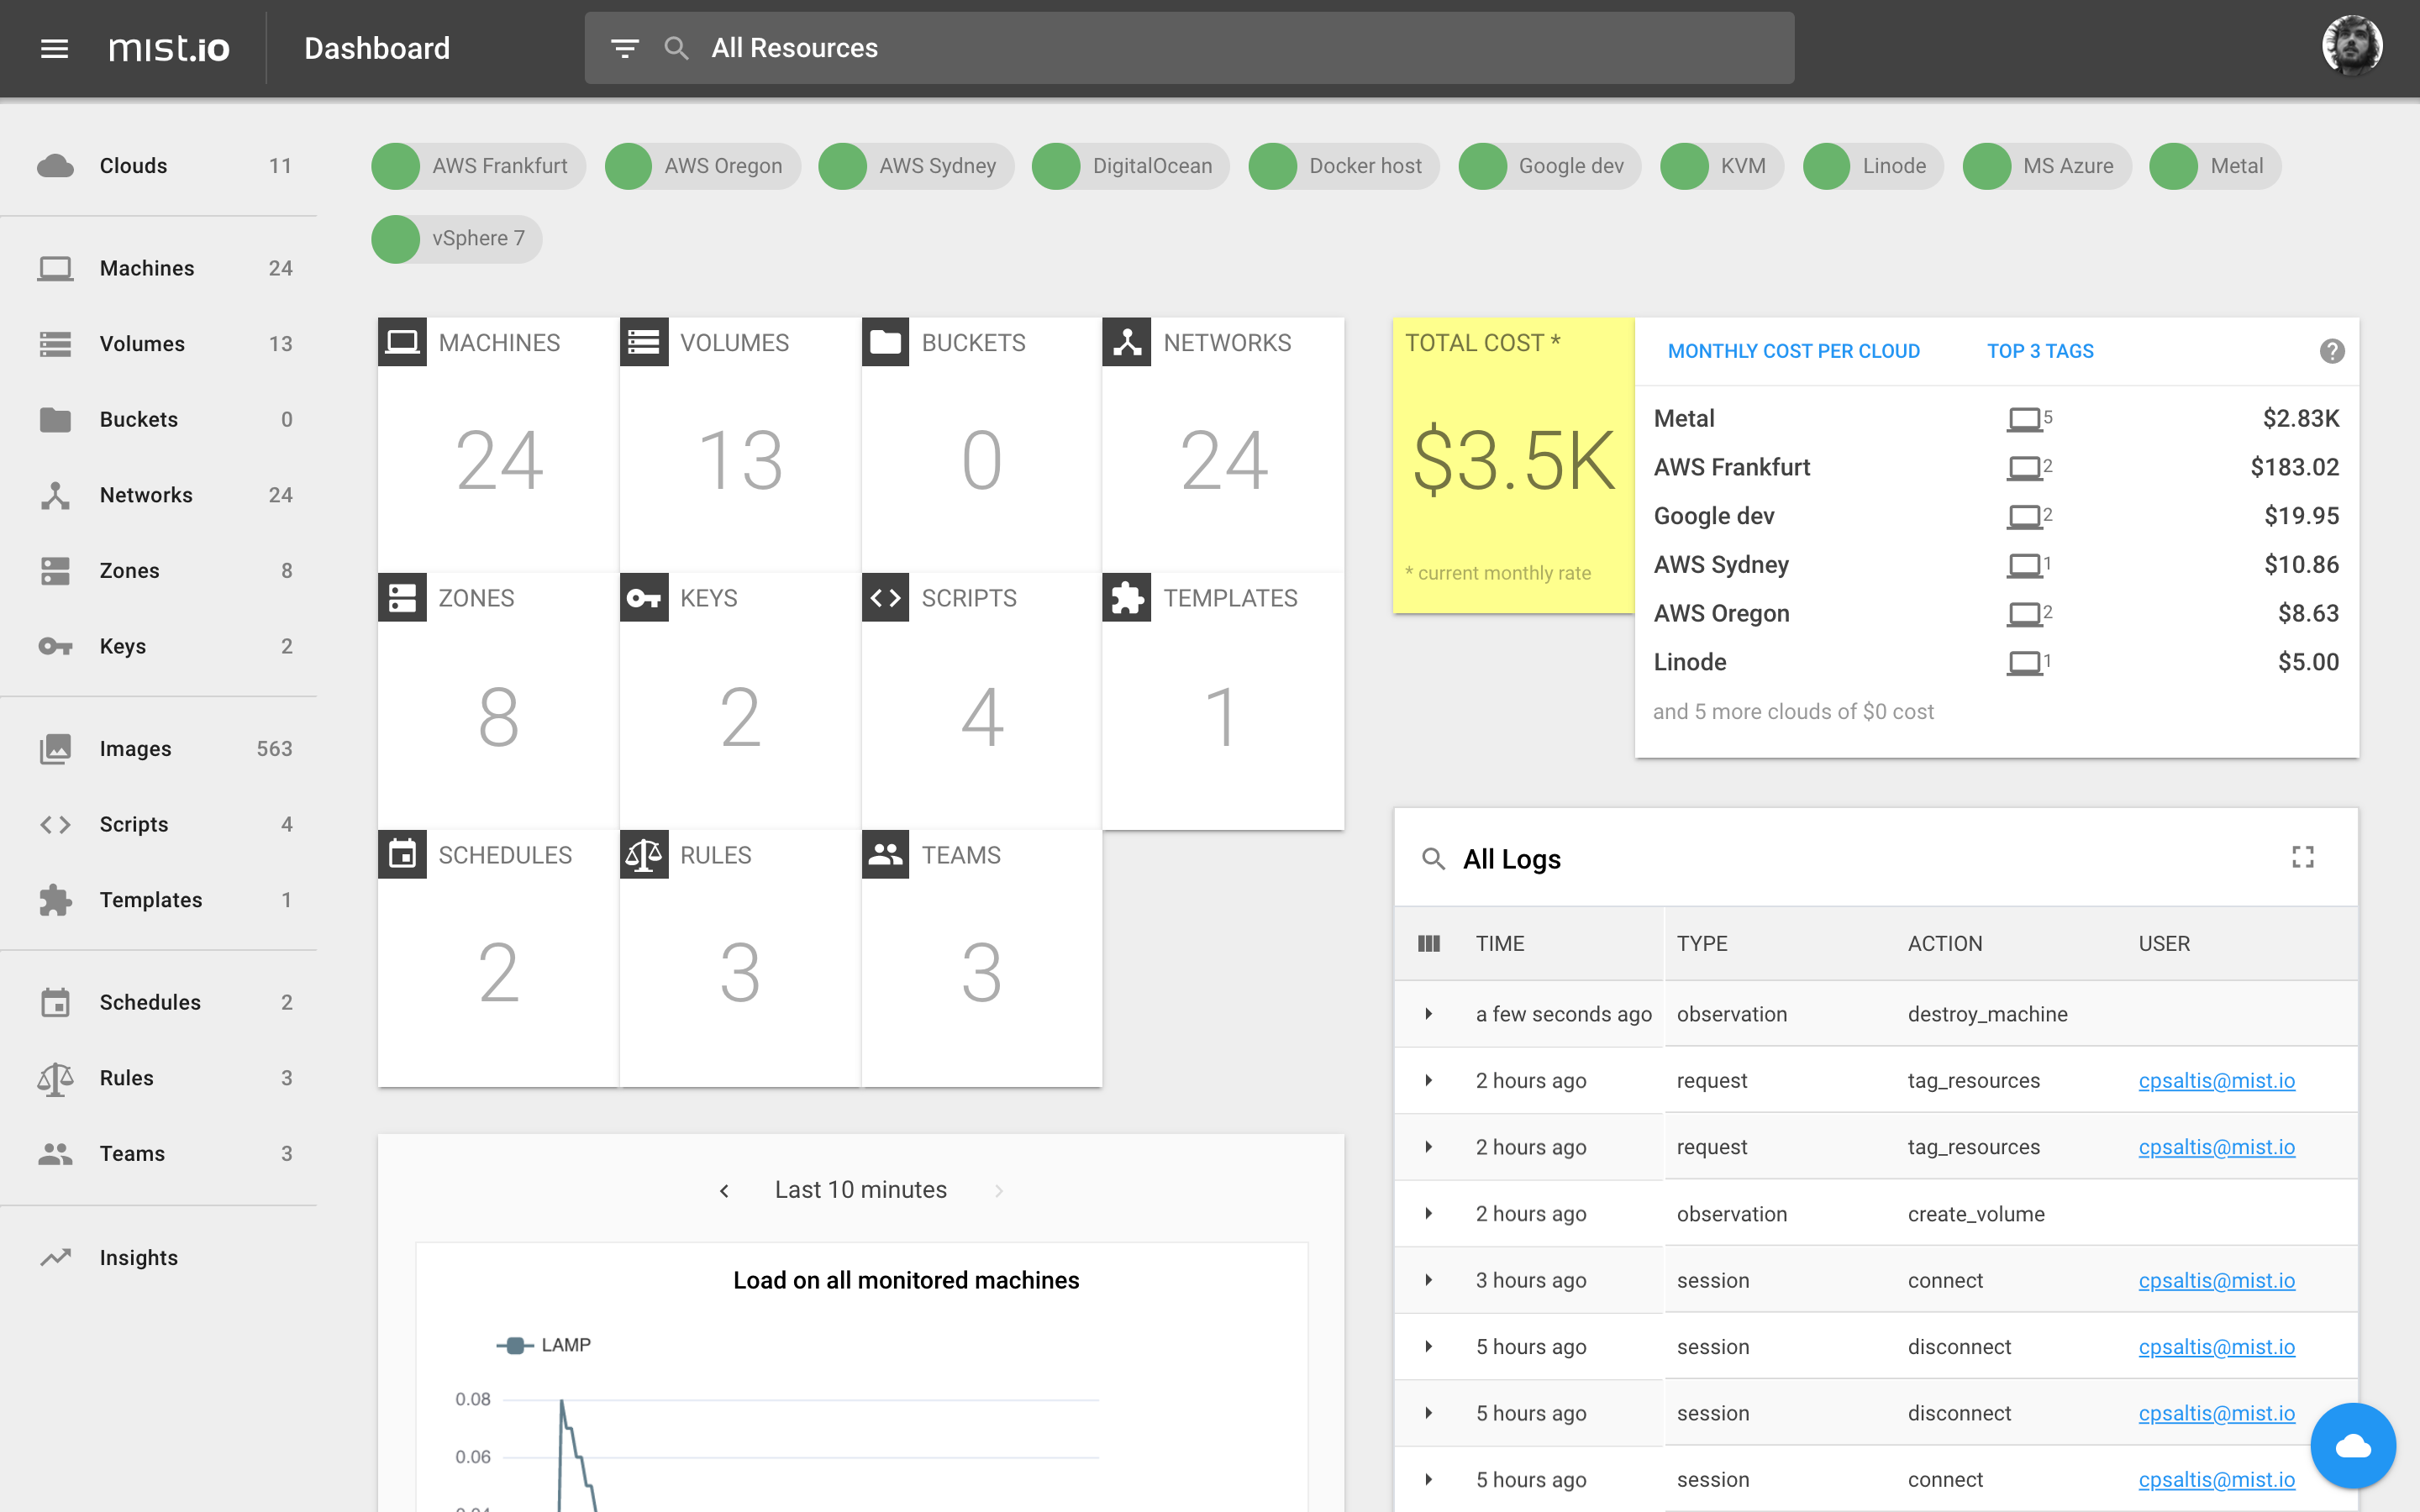2420x1512 pixels.
Task: Toggle the DigitalOcean cloud chip
Action: point(1131,166)
